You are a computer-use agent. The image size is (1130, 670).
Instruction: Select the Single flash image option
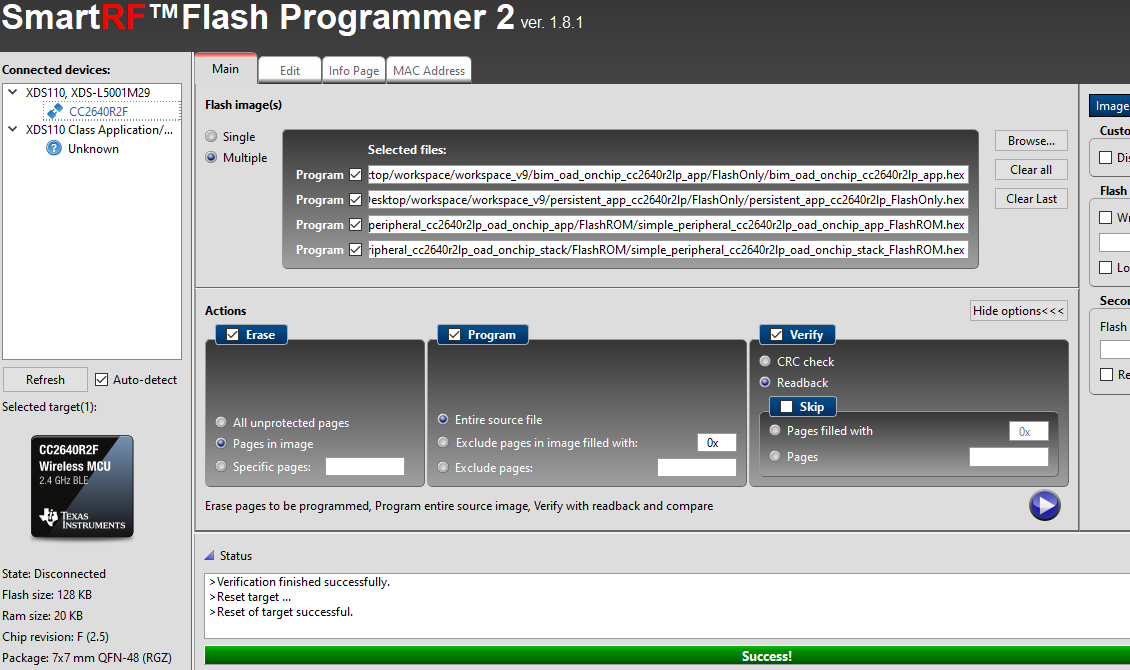211,136
